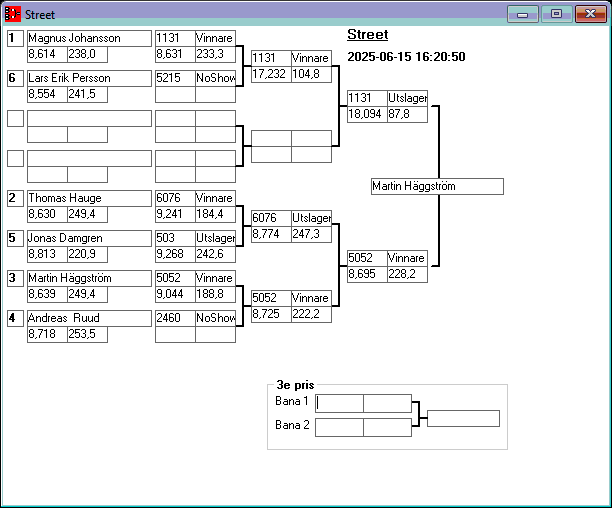Screen dimensions: 612x508
Task: Click the 18,094 final time cell
Action: point(367,114)
